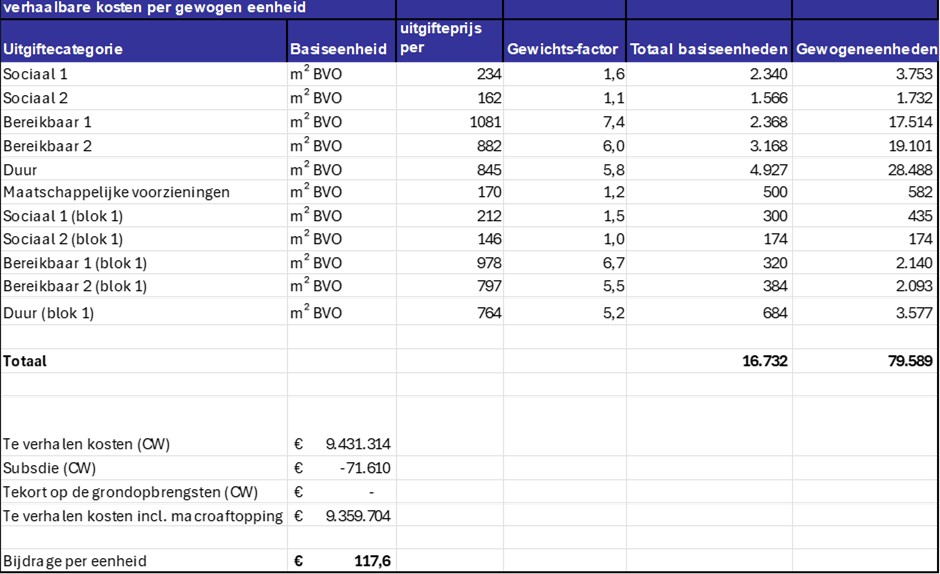Click the weighted units value 17.514
The height and width of the screenshot is (574, 940).
(x=910, y=122)
